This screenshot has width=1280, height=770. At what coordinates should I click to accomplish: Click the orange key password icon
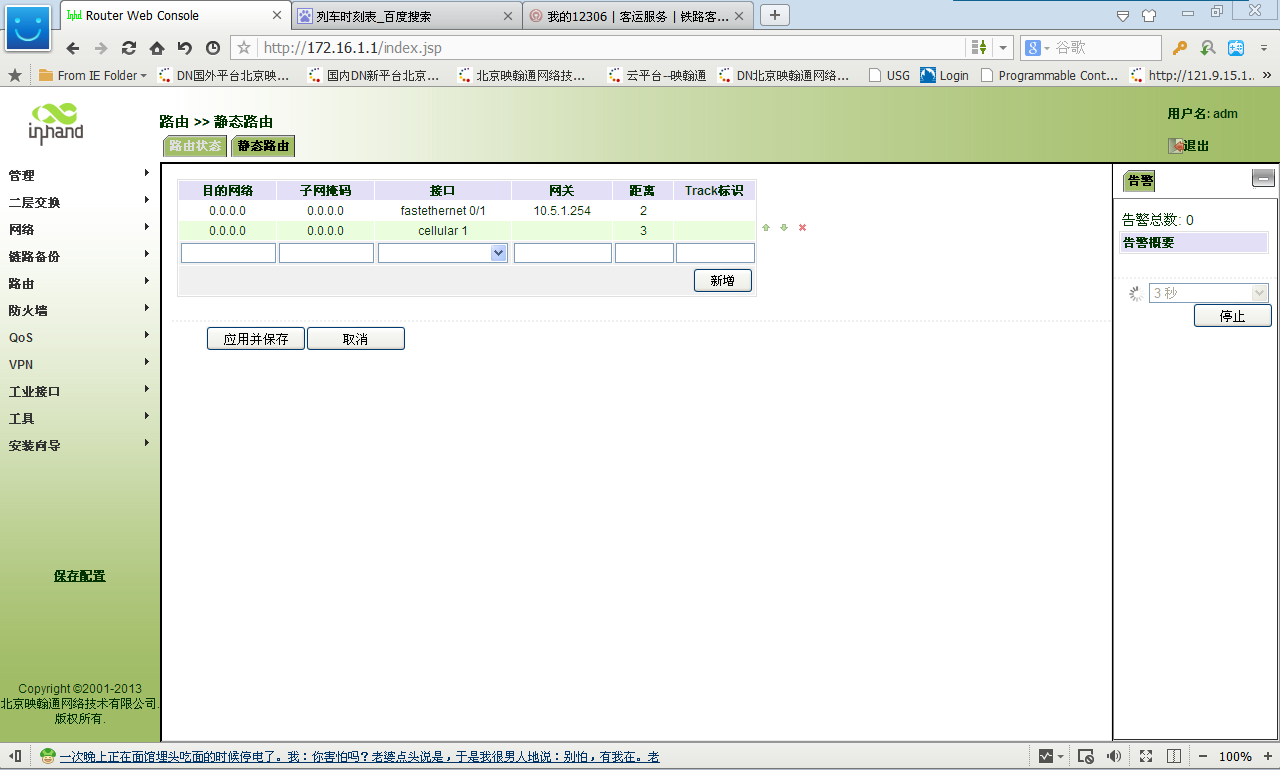[1180, 48]
